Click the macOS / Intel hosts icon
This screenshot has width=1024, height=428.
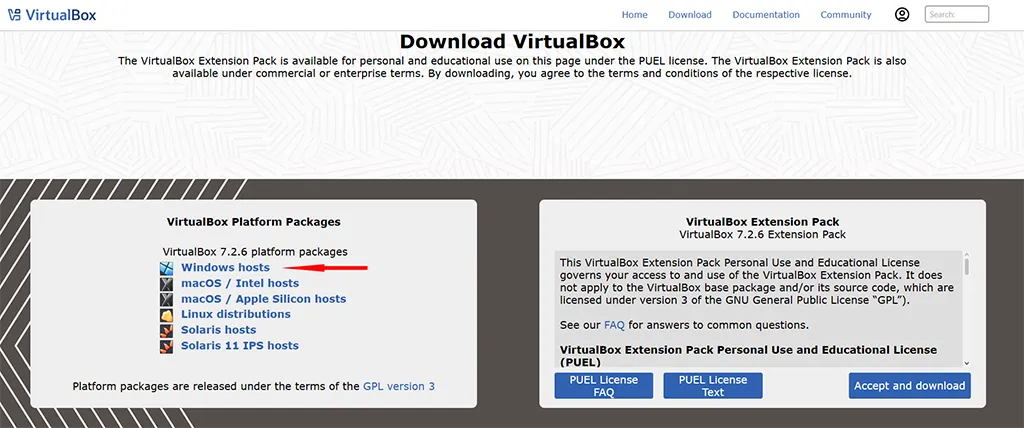click(x=167, y=283)
